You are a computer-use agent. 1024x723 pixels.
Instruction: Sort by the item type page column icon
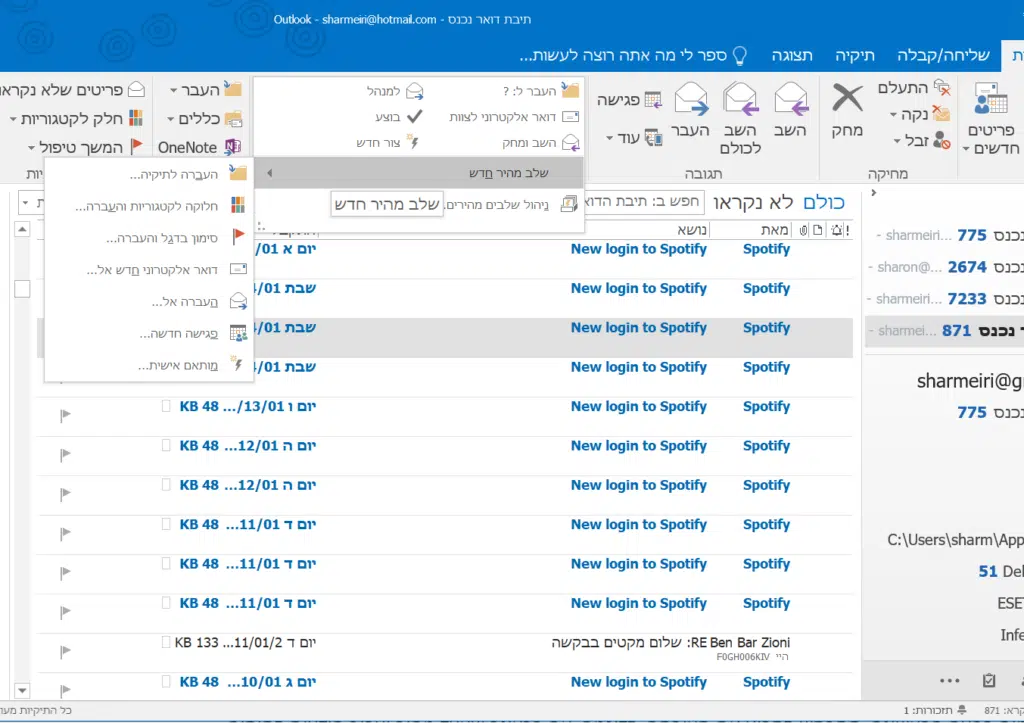tap(818, 230)
